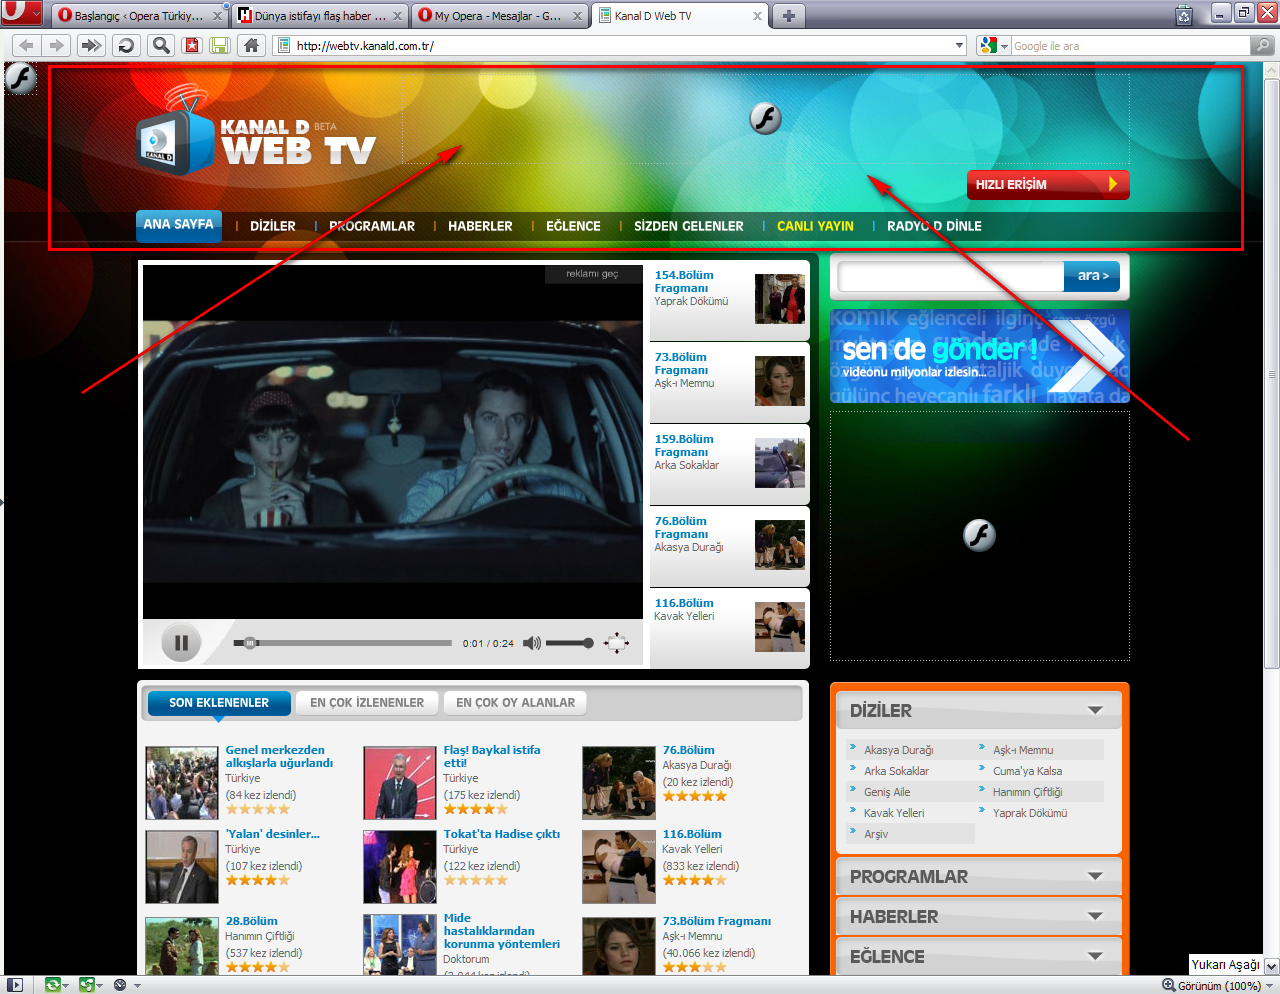Click the site search input field
This screenshot has height=994, width=1280.
tap(950, 276)
